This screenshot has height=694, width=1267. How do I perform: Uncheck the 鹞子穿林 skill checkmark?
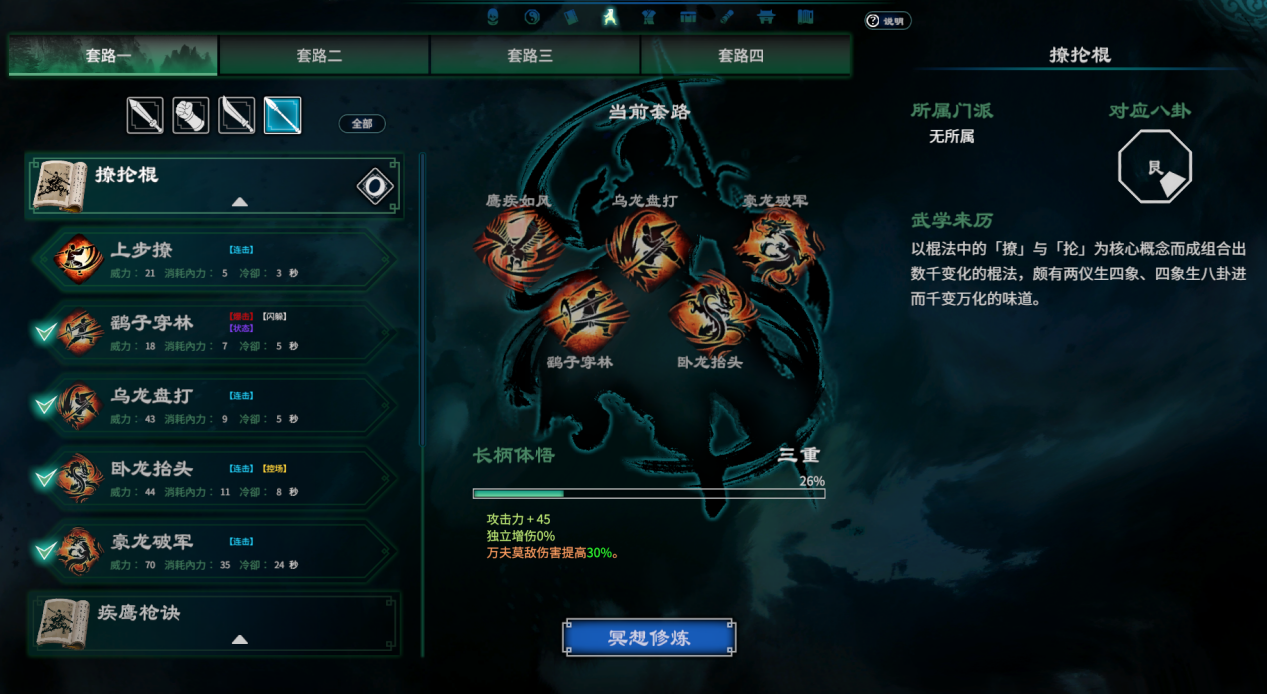tap(44, 333)
